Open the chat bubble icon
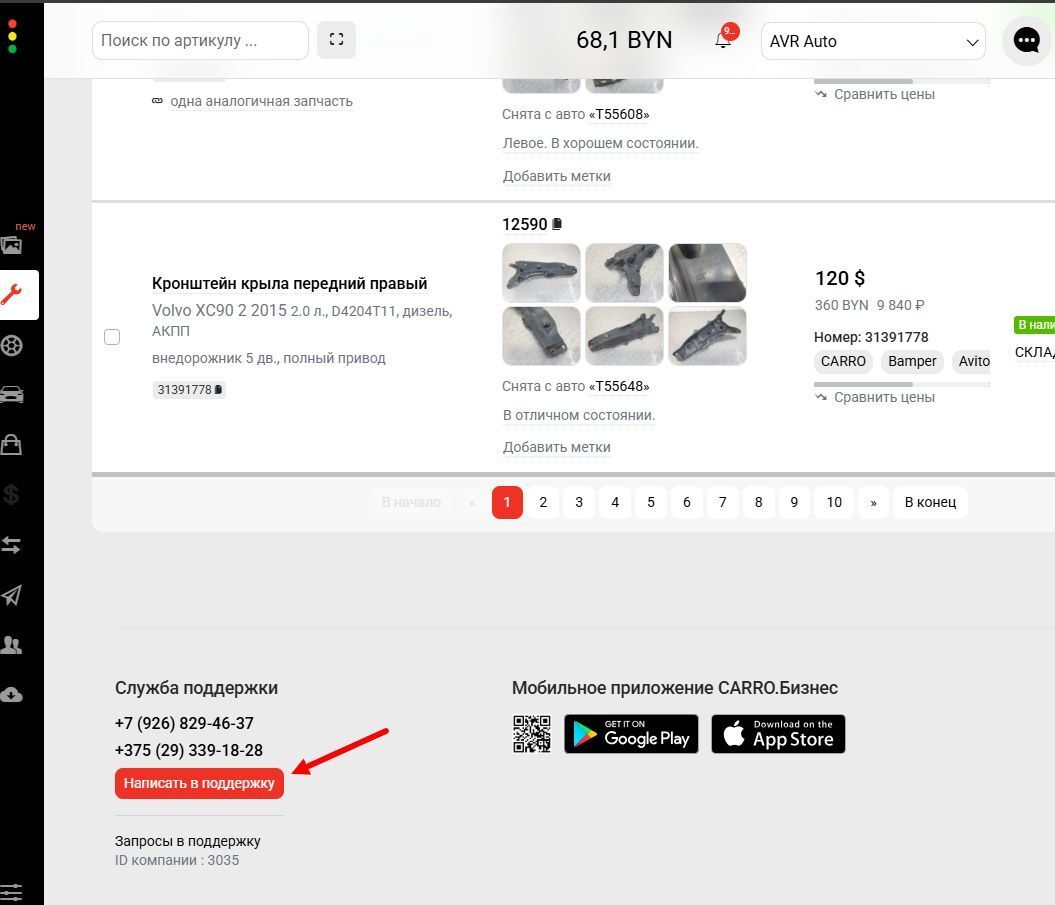1055x905 pixels. 1026,41
